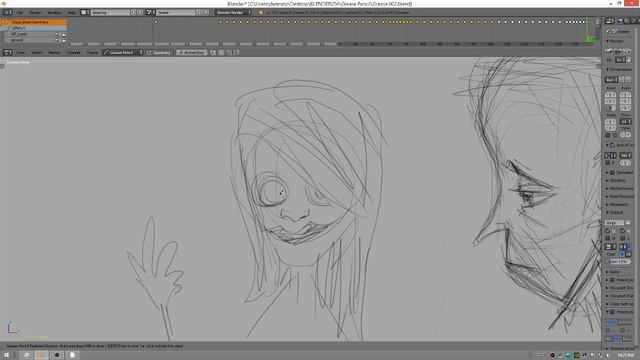
Task: Open the Help menu
Action: click(71, 13)
